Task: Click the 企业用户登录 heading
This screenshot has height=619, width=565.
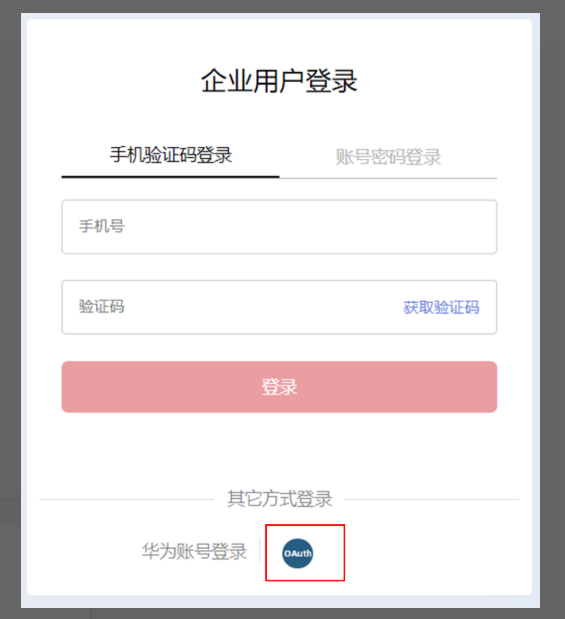Action: [279, 81]
